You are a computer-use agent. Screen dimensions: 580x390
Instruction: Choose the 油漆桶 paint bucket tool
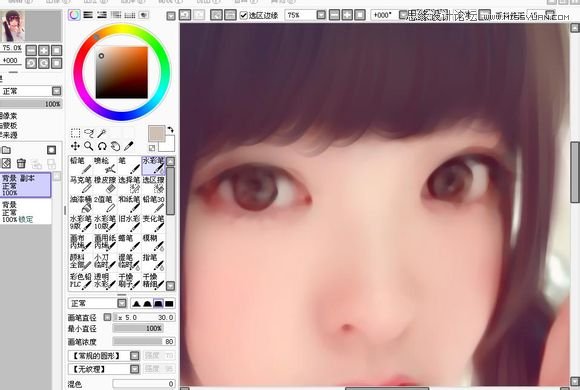[x=81, y=204]
